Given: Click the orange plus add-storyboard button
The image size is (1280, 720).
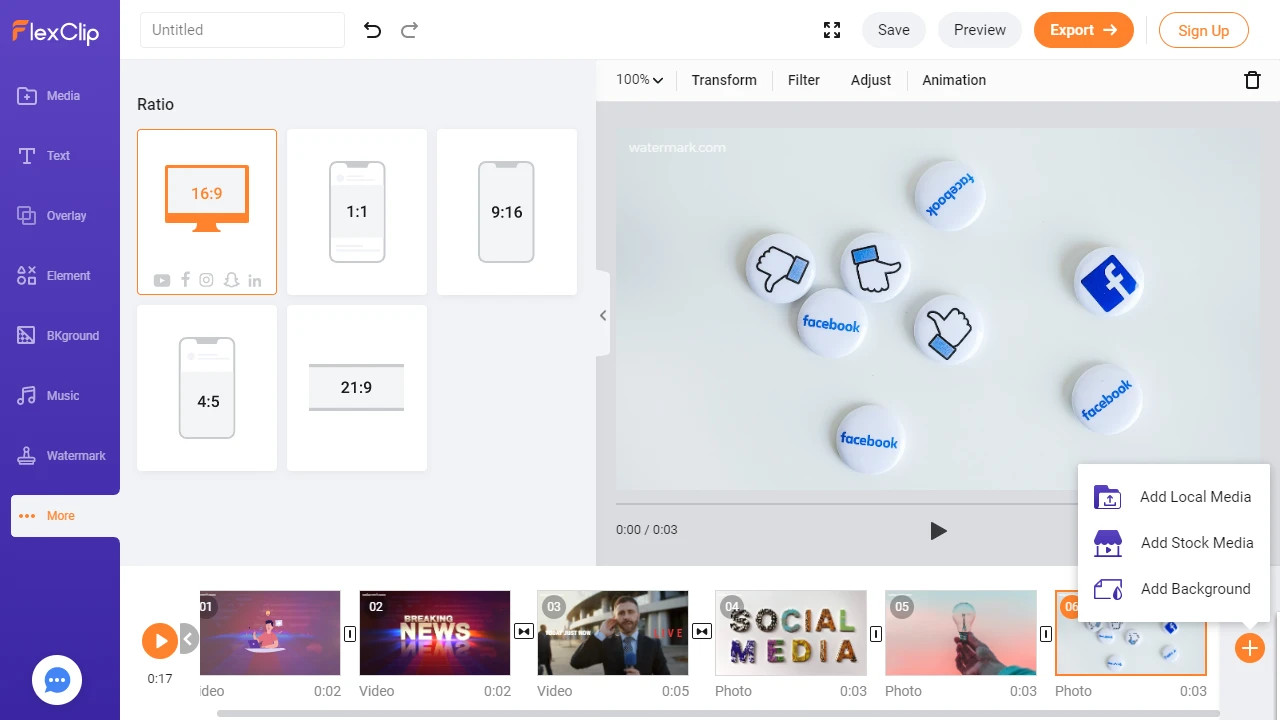Looking at the screenshot, I should point(1249,648).
